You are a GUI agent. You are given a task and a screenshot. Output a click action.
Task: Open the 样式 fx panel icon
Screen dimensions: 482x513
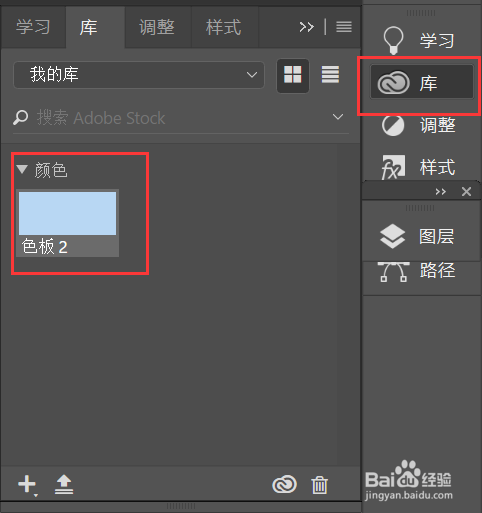393,167
